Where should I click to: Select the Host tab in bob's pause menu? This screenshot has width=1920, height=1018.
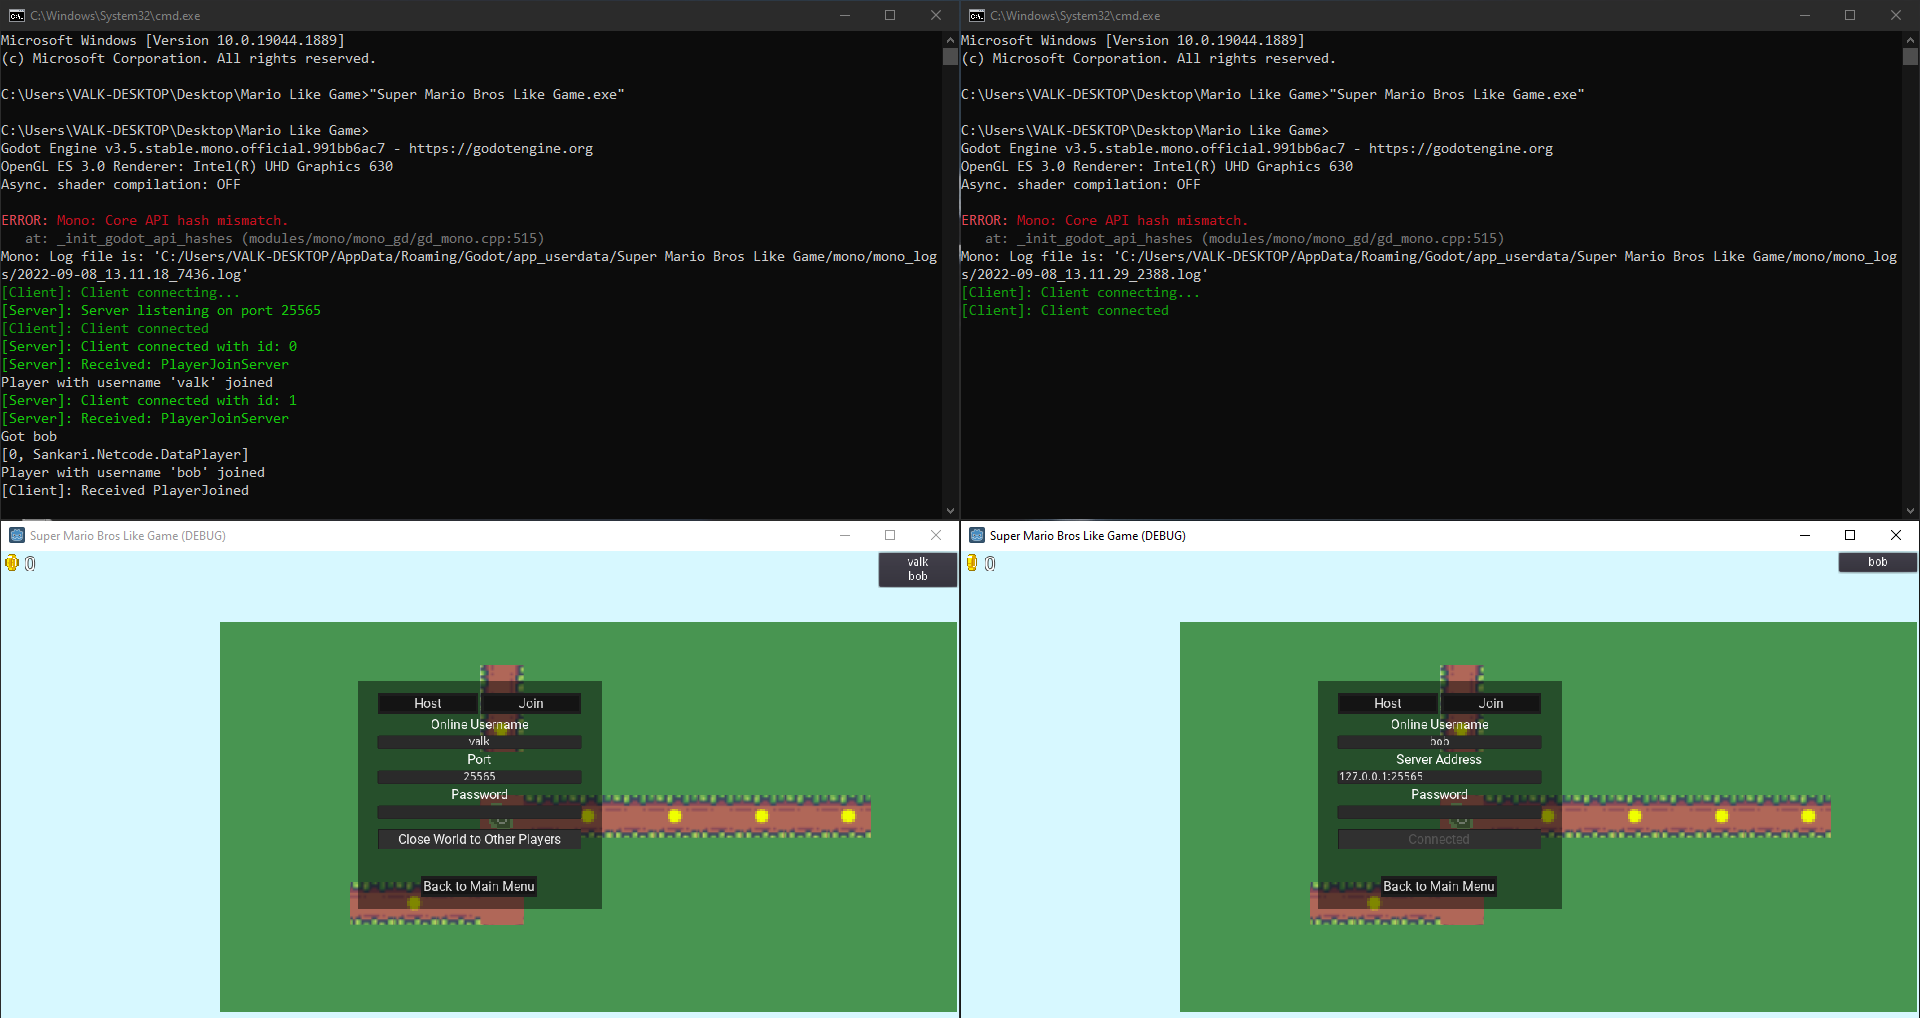(x=1386, y=703)
